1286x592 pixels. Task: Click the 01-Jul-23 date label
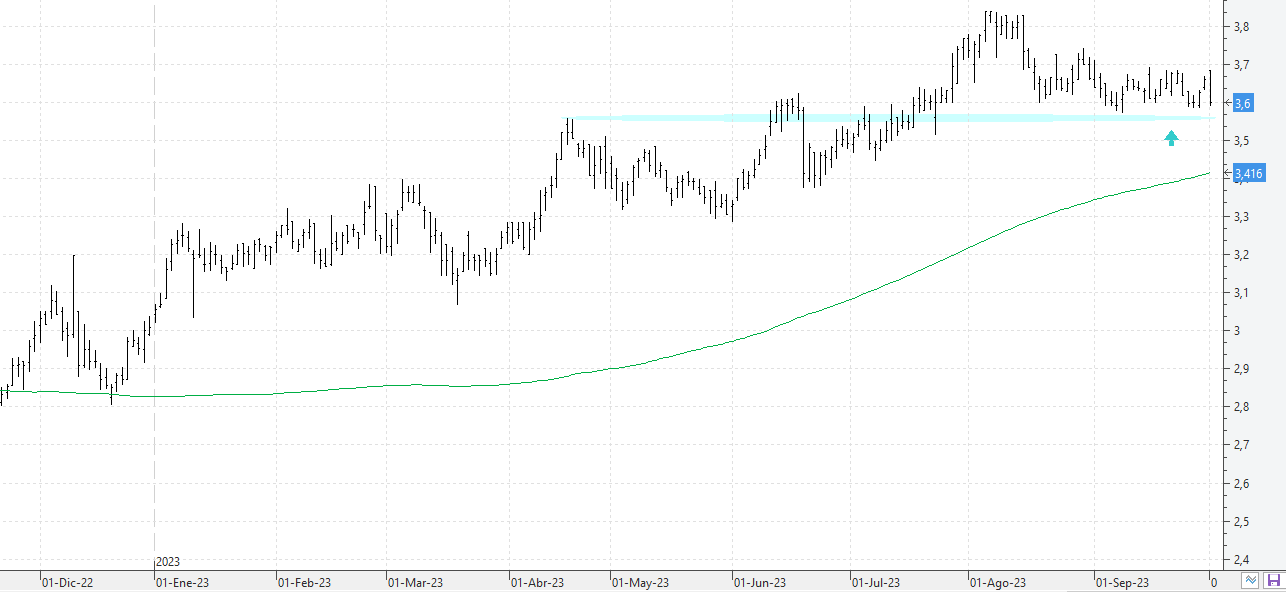[876, 581]
